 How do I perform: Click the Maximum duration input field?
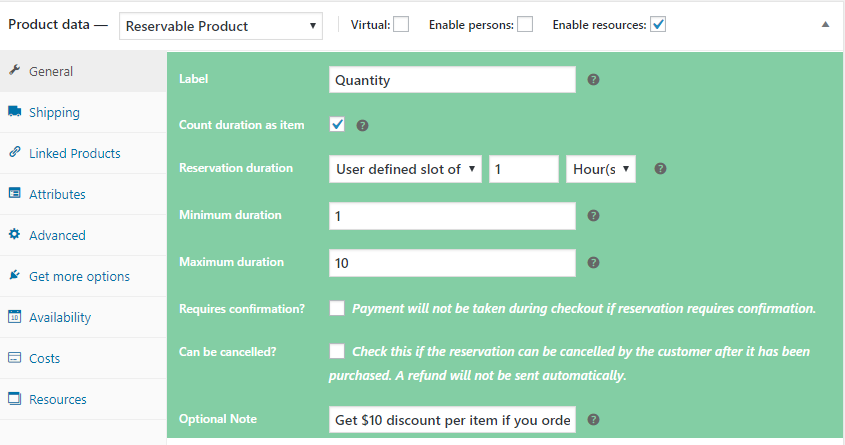pyautogui.click(x=452, y=263)
